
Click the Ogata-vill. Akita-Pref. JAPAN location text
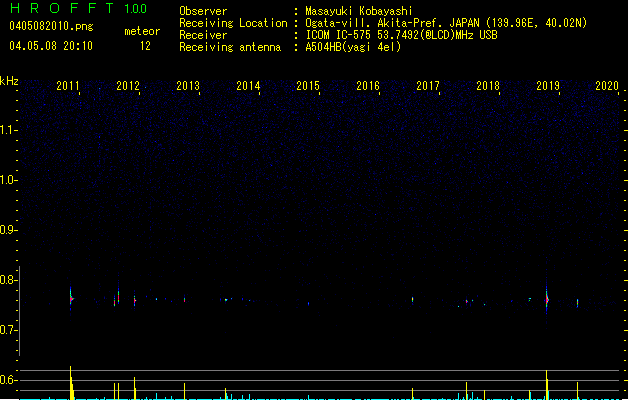tap(446, 23)
